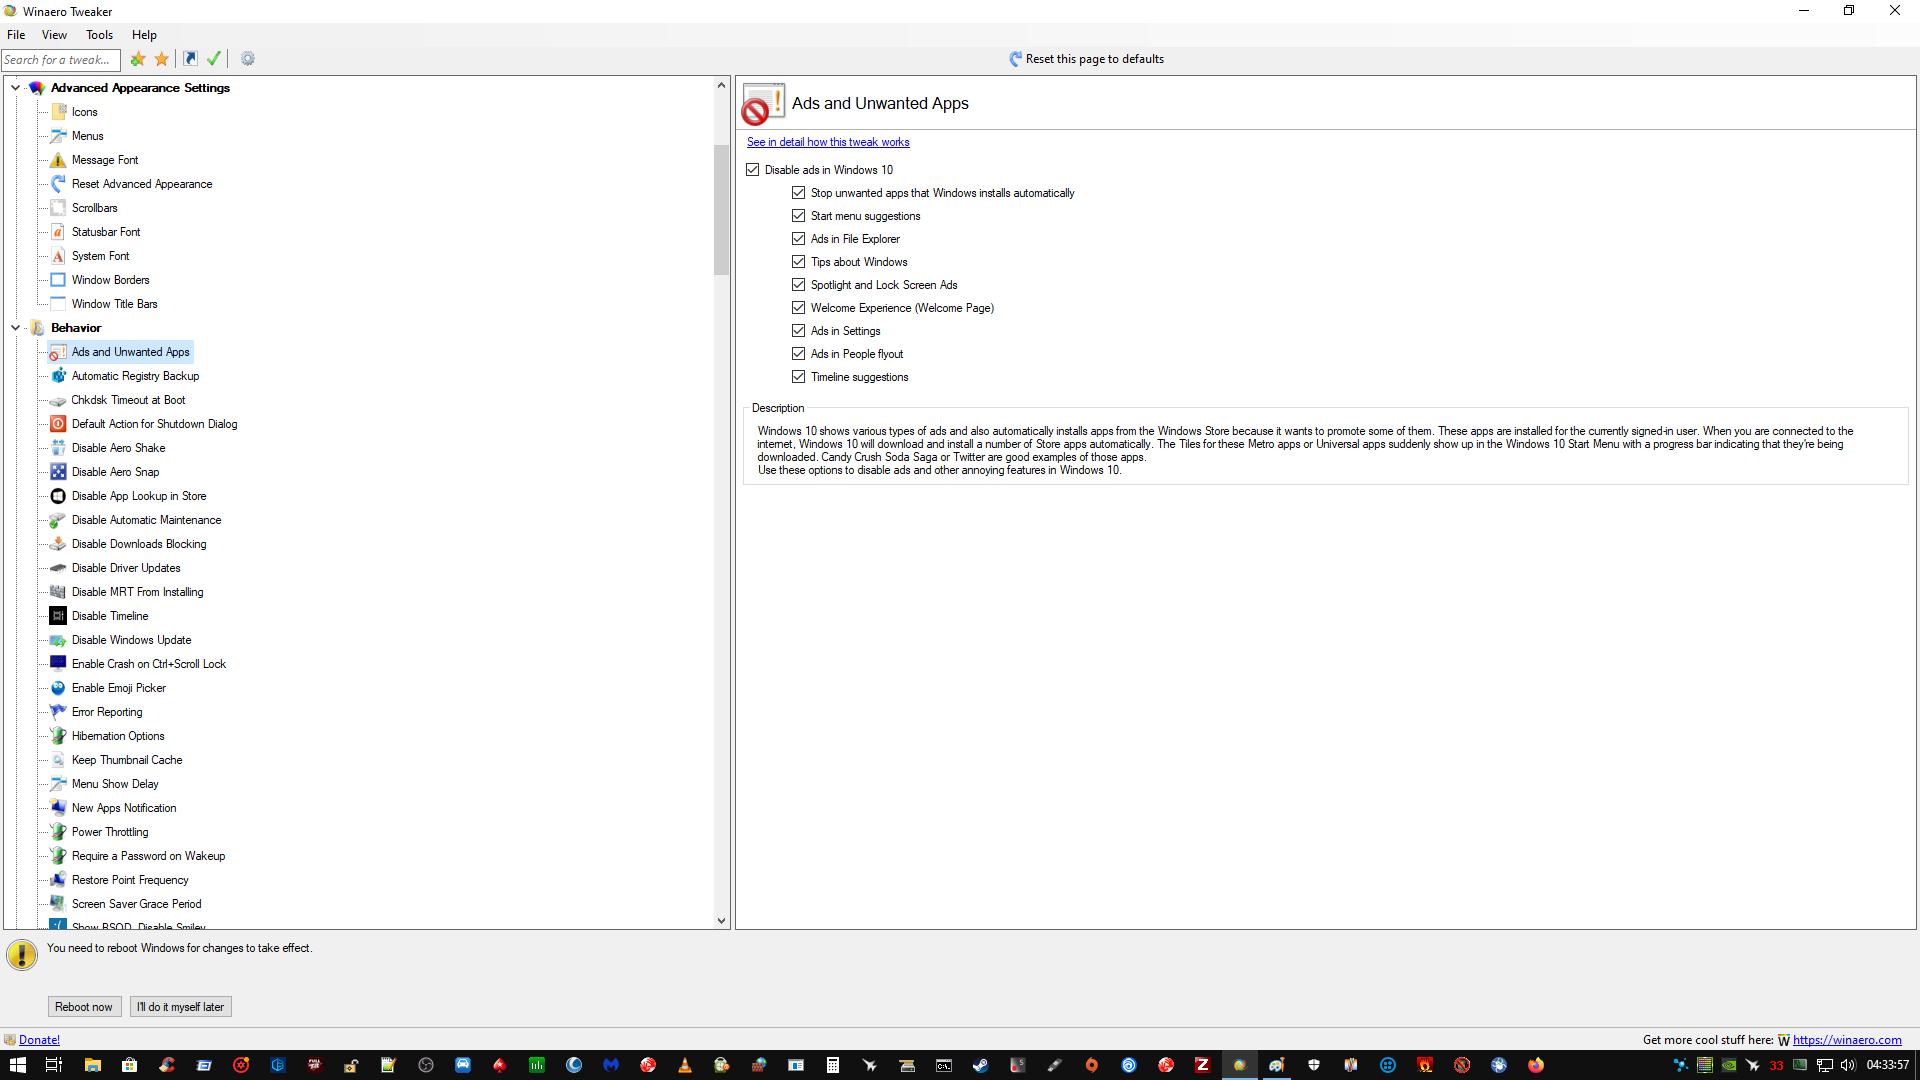Click the Reset this page to defaults icon

pos(1015,59)
